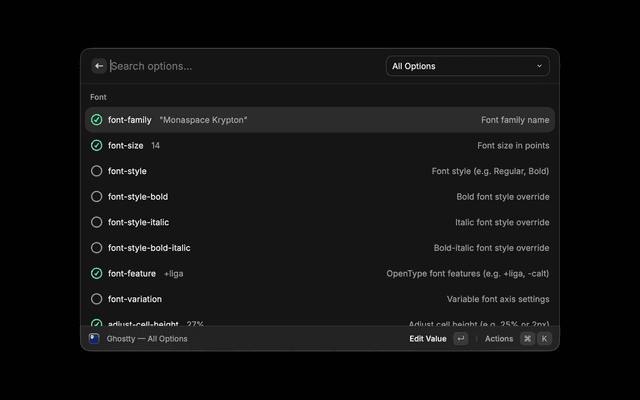Viewport: 640px width, 400px height.
Task: Enable the font-variation option circle
Action: click(97, 299)
